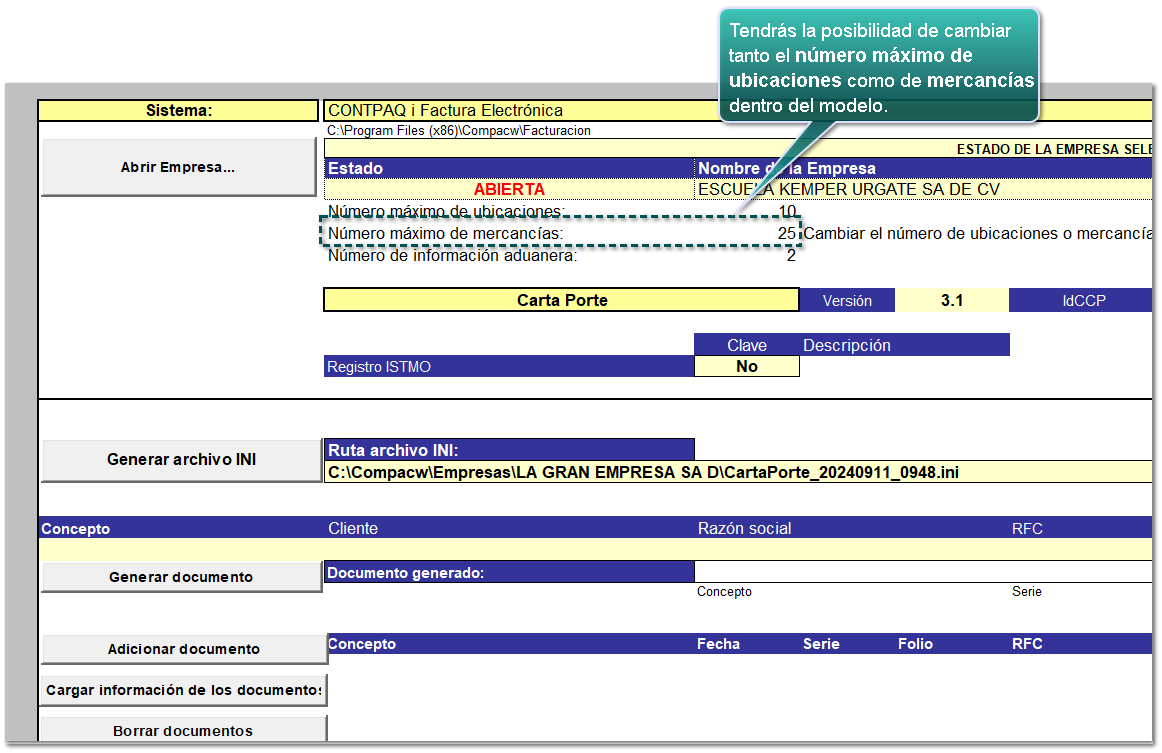Click the Adicionar documento button
The image size is (1162, 753).
tap(184, 649)
